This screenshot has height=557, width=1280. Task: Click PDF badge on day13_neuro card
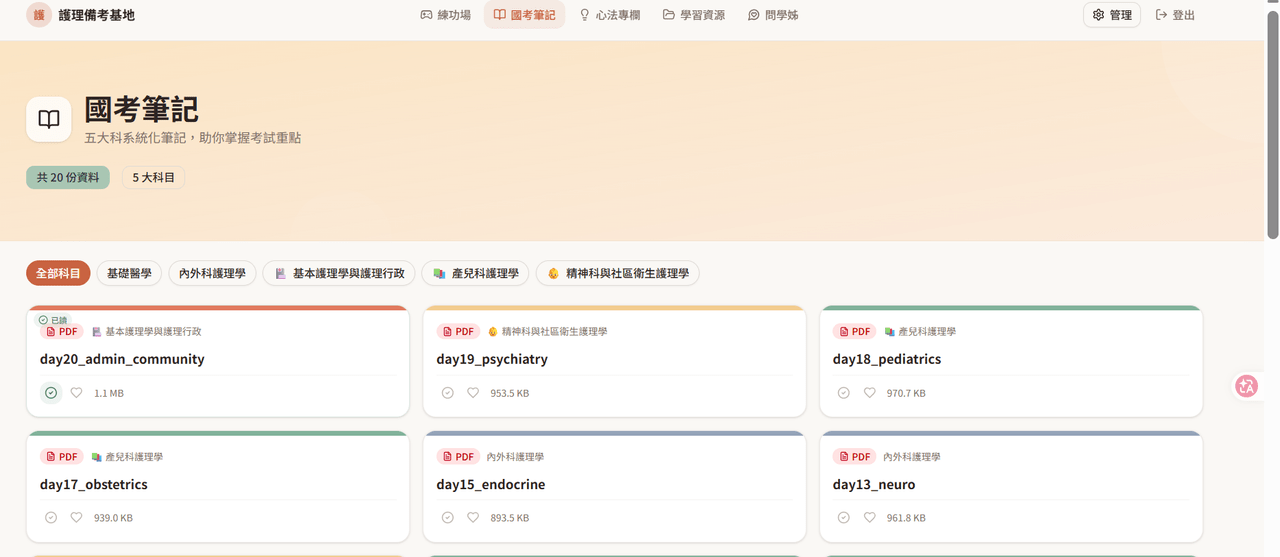[855, 457]
